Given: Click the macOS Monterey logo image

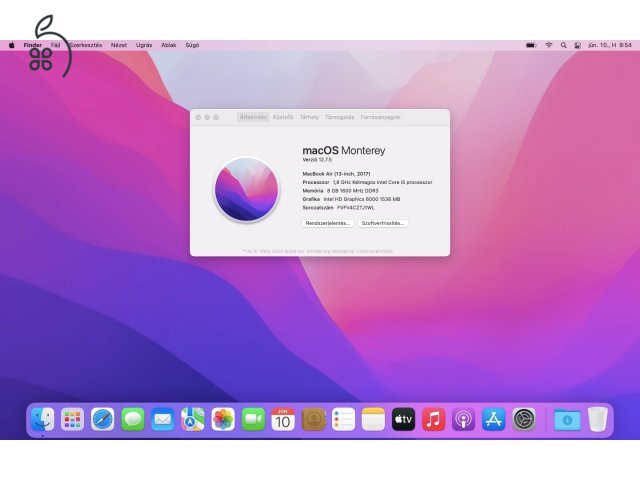Looking at the screenshot, I should (247, 189).
